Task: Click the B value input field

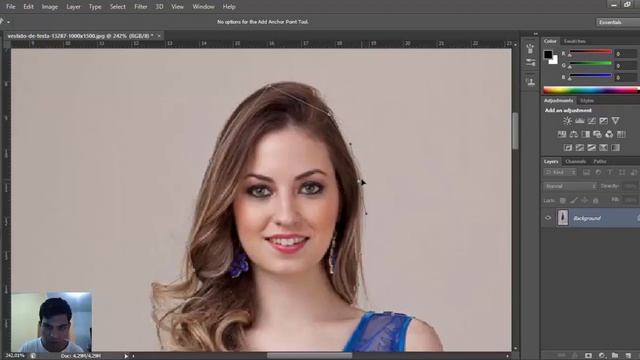Action: point(626,77)
